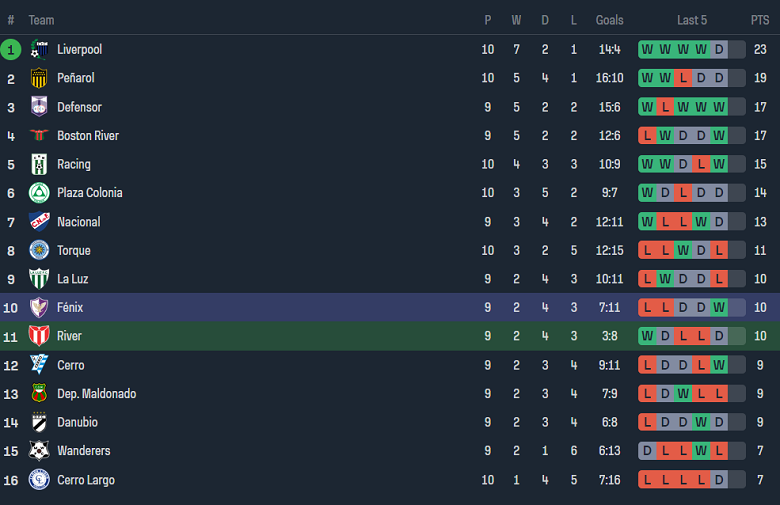The height and width of the screenshot is (505, 780).
Task: Click the Nacional club crest icon
Action: 39,222
